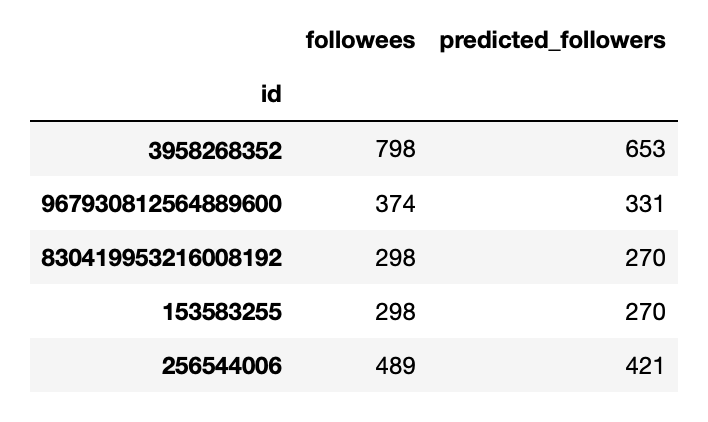Image resolution: width=708 pixels, height=422 pixels.
Task: Click followees 298 in row 153583255
Action: (396, 312)
